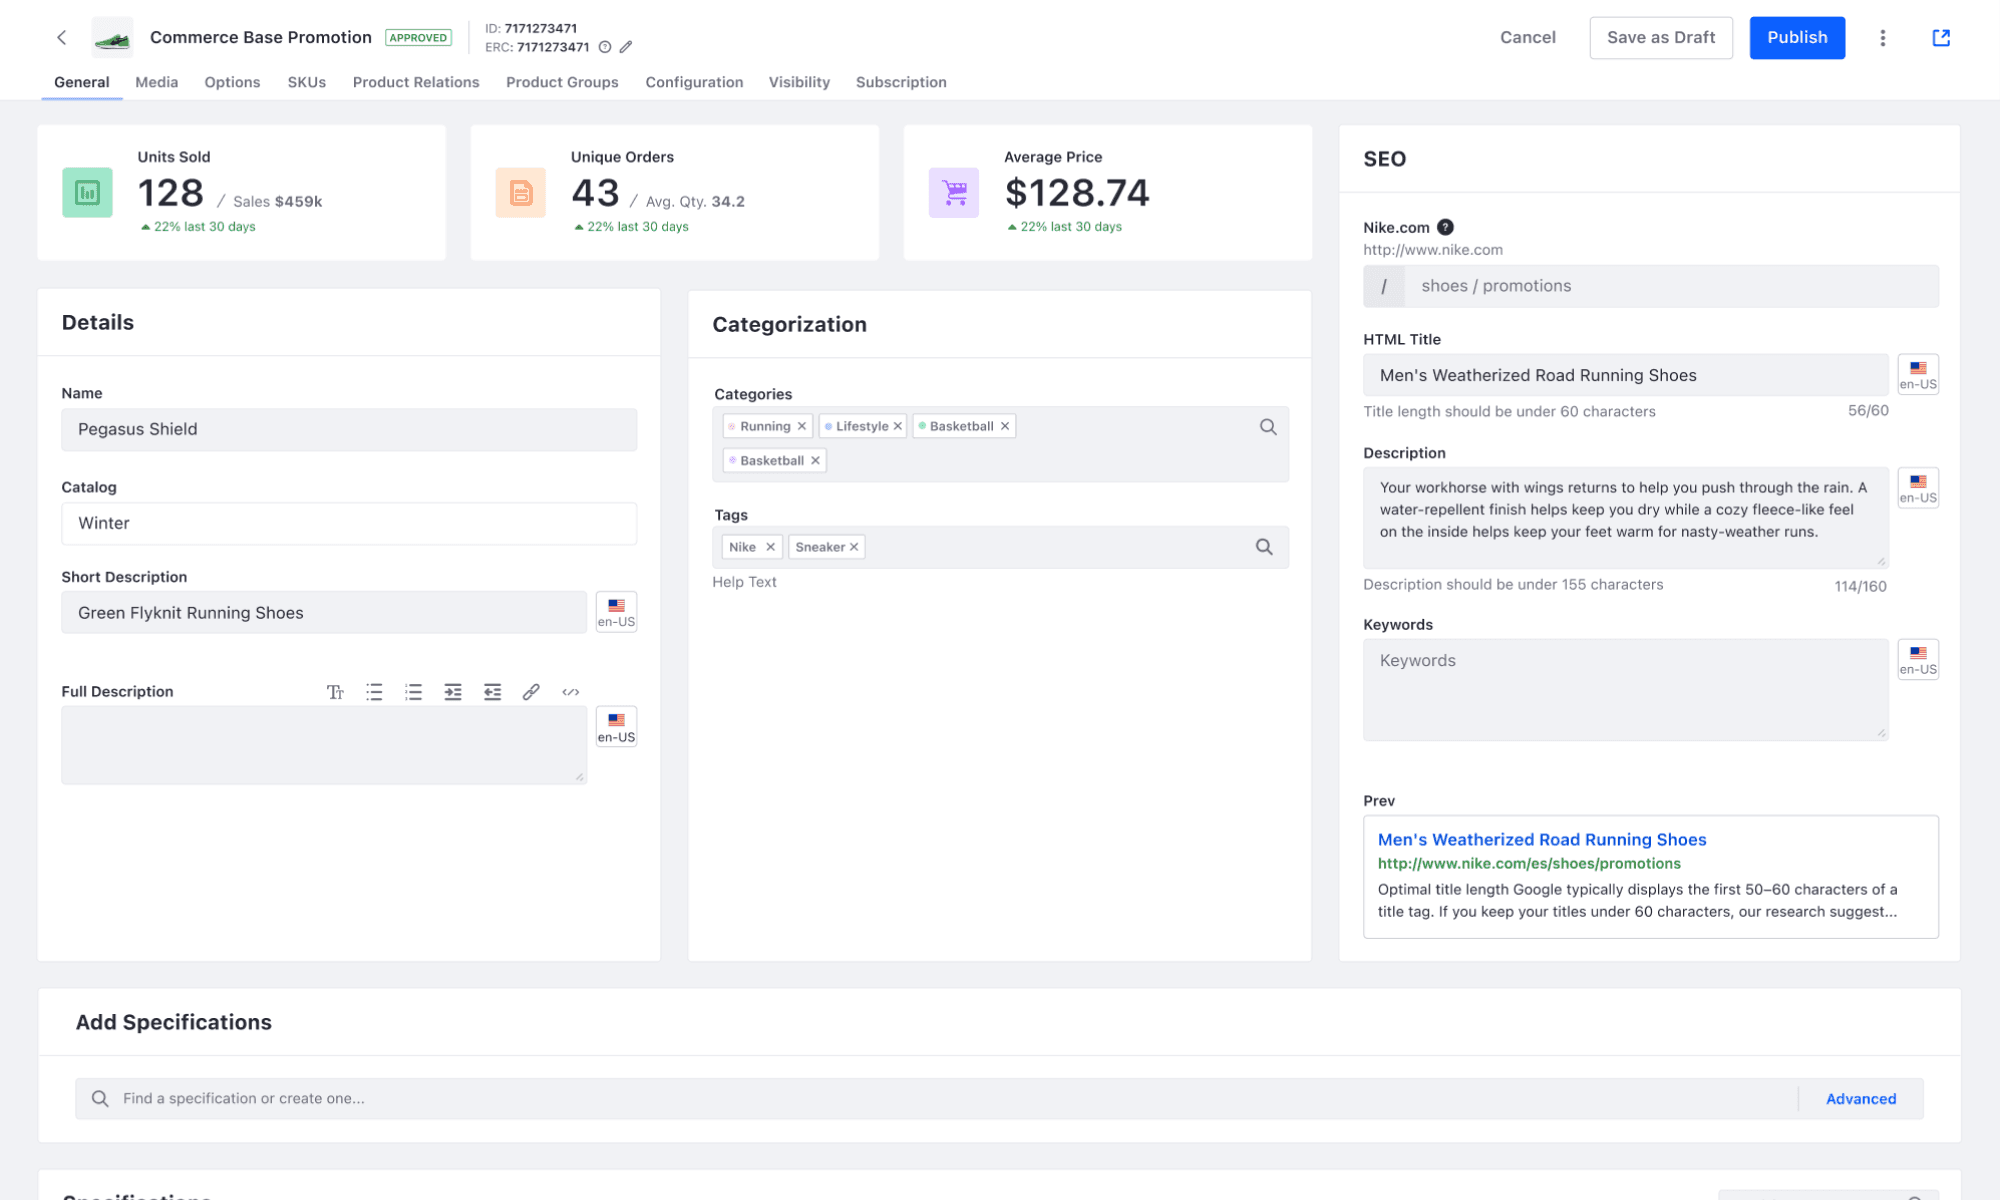Switch to the Product Relations tab
This screenshot has height=1200, width=2000.
click(x=415, y=82)
